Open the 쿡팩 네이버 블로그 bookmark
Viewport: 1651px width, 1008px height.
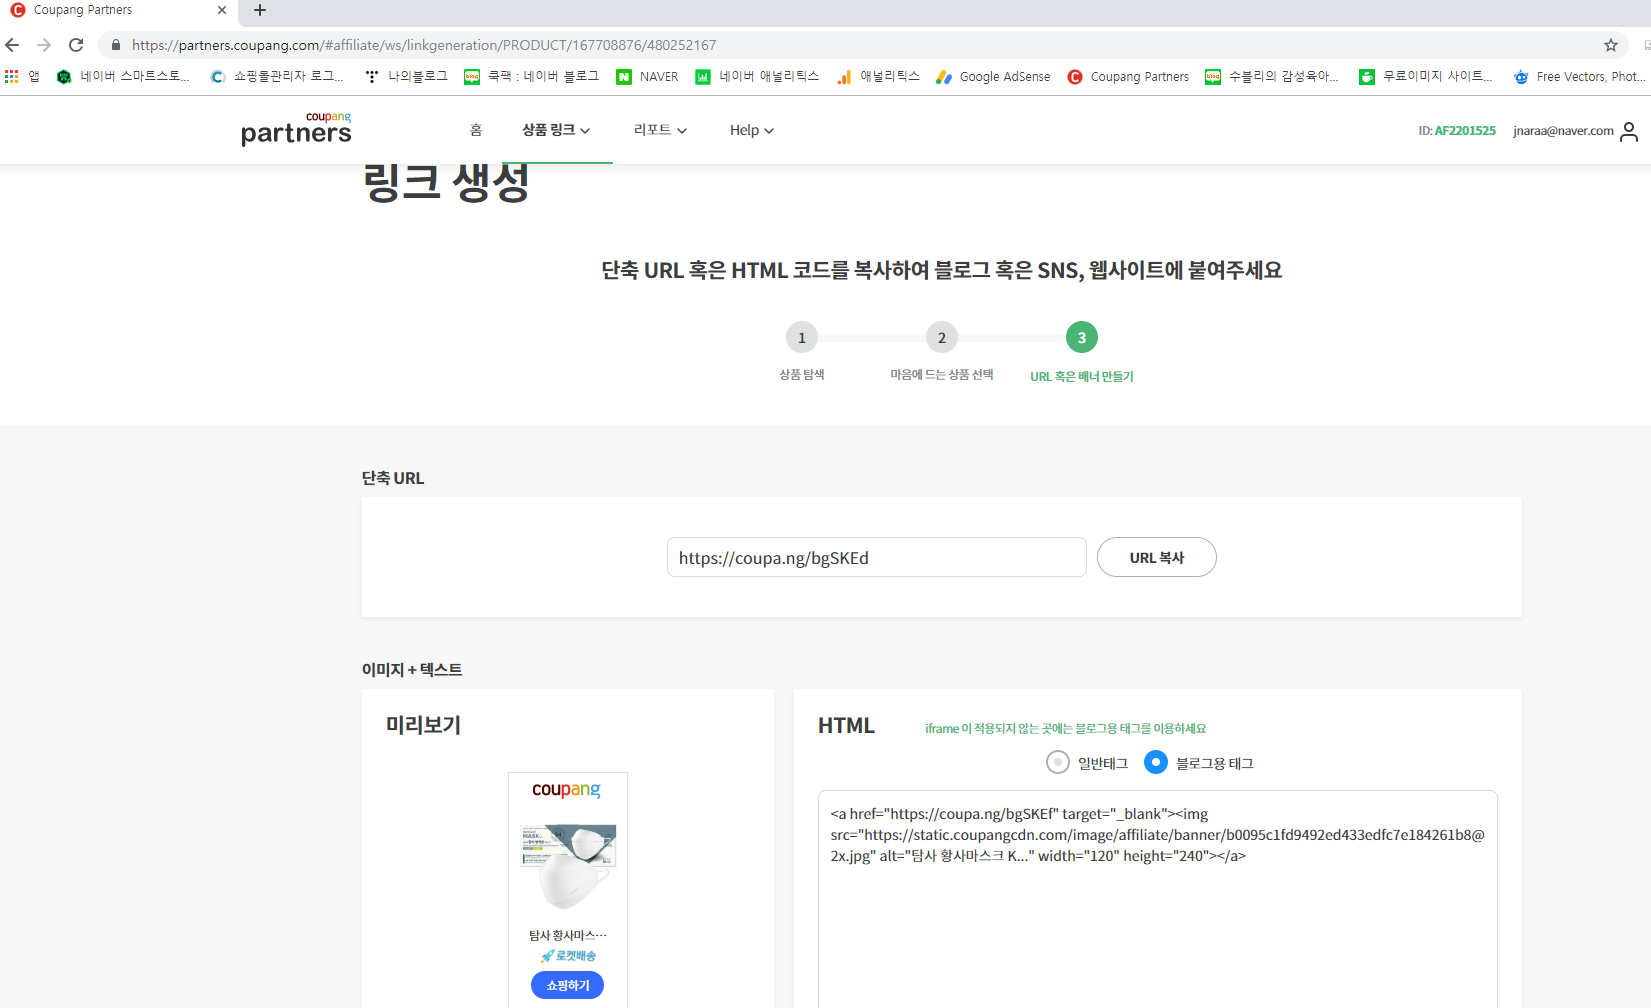(531, 76)
